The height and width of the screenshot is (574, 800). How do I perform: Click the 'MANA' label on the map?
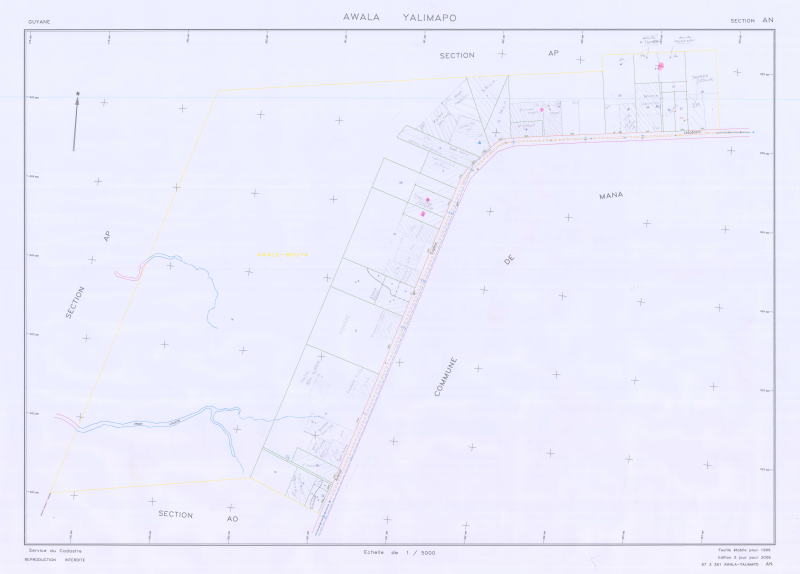click(x=611, y=195)
